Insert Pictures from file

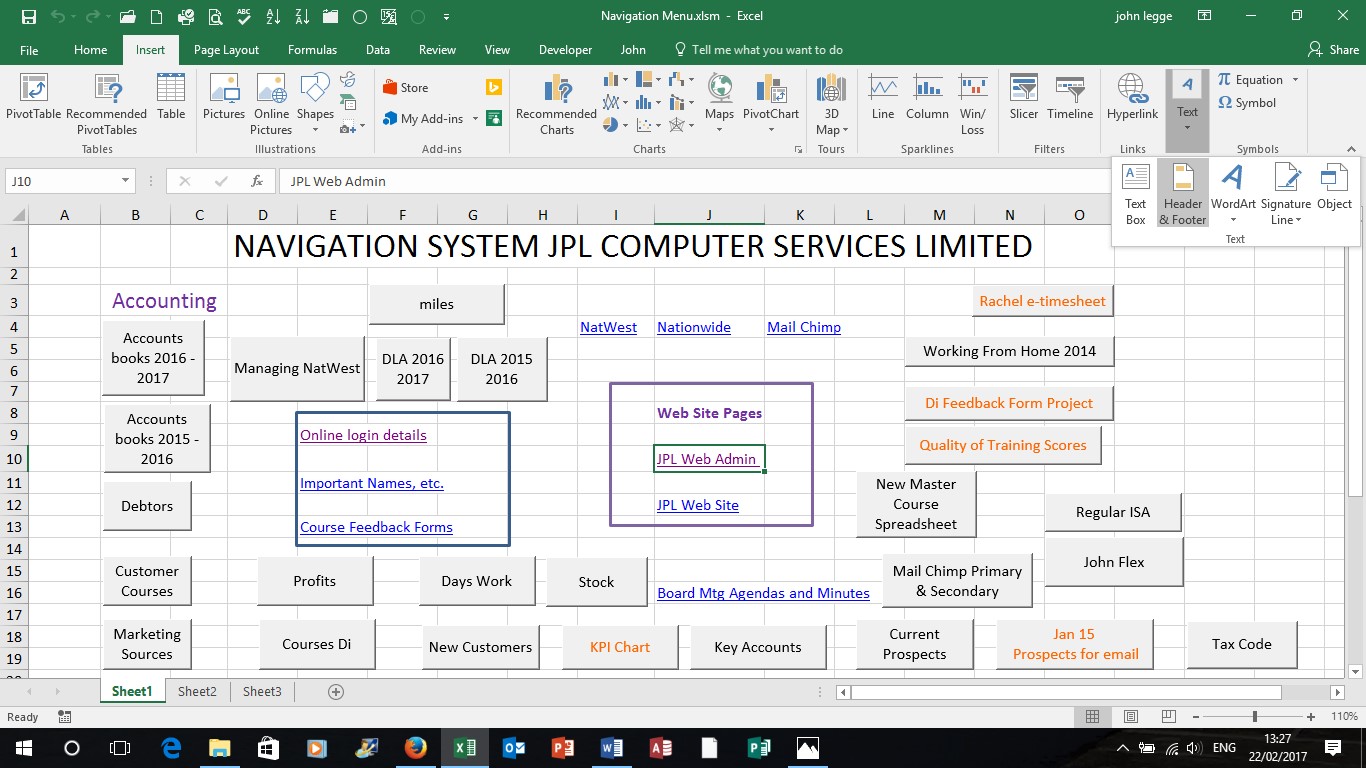pyautogui.click(x=224, y=98)
